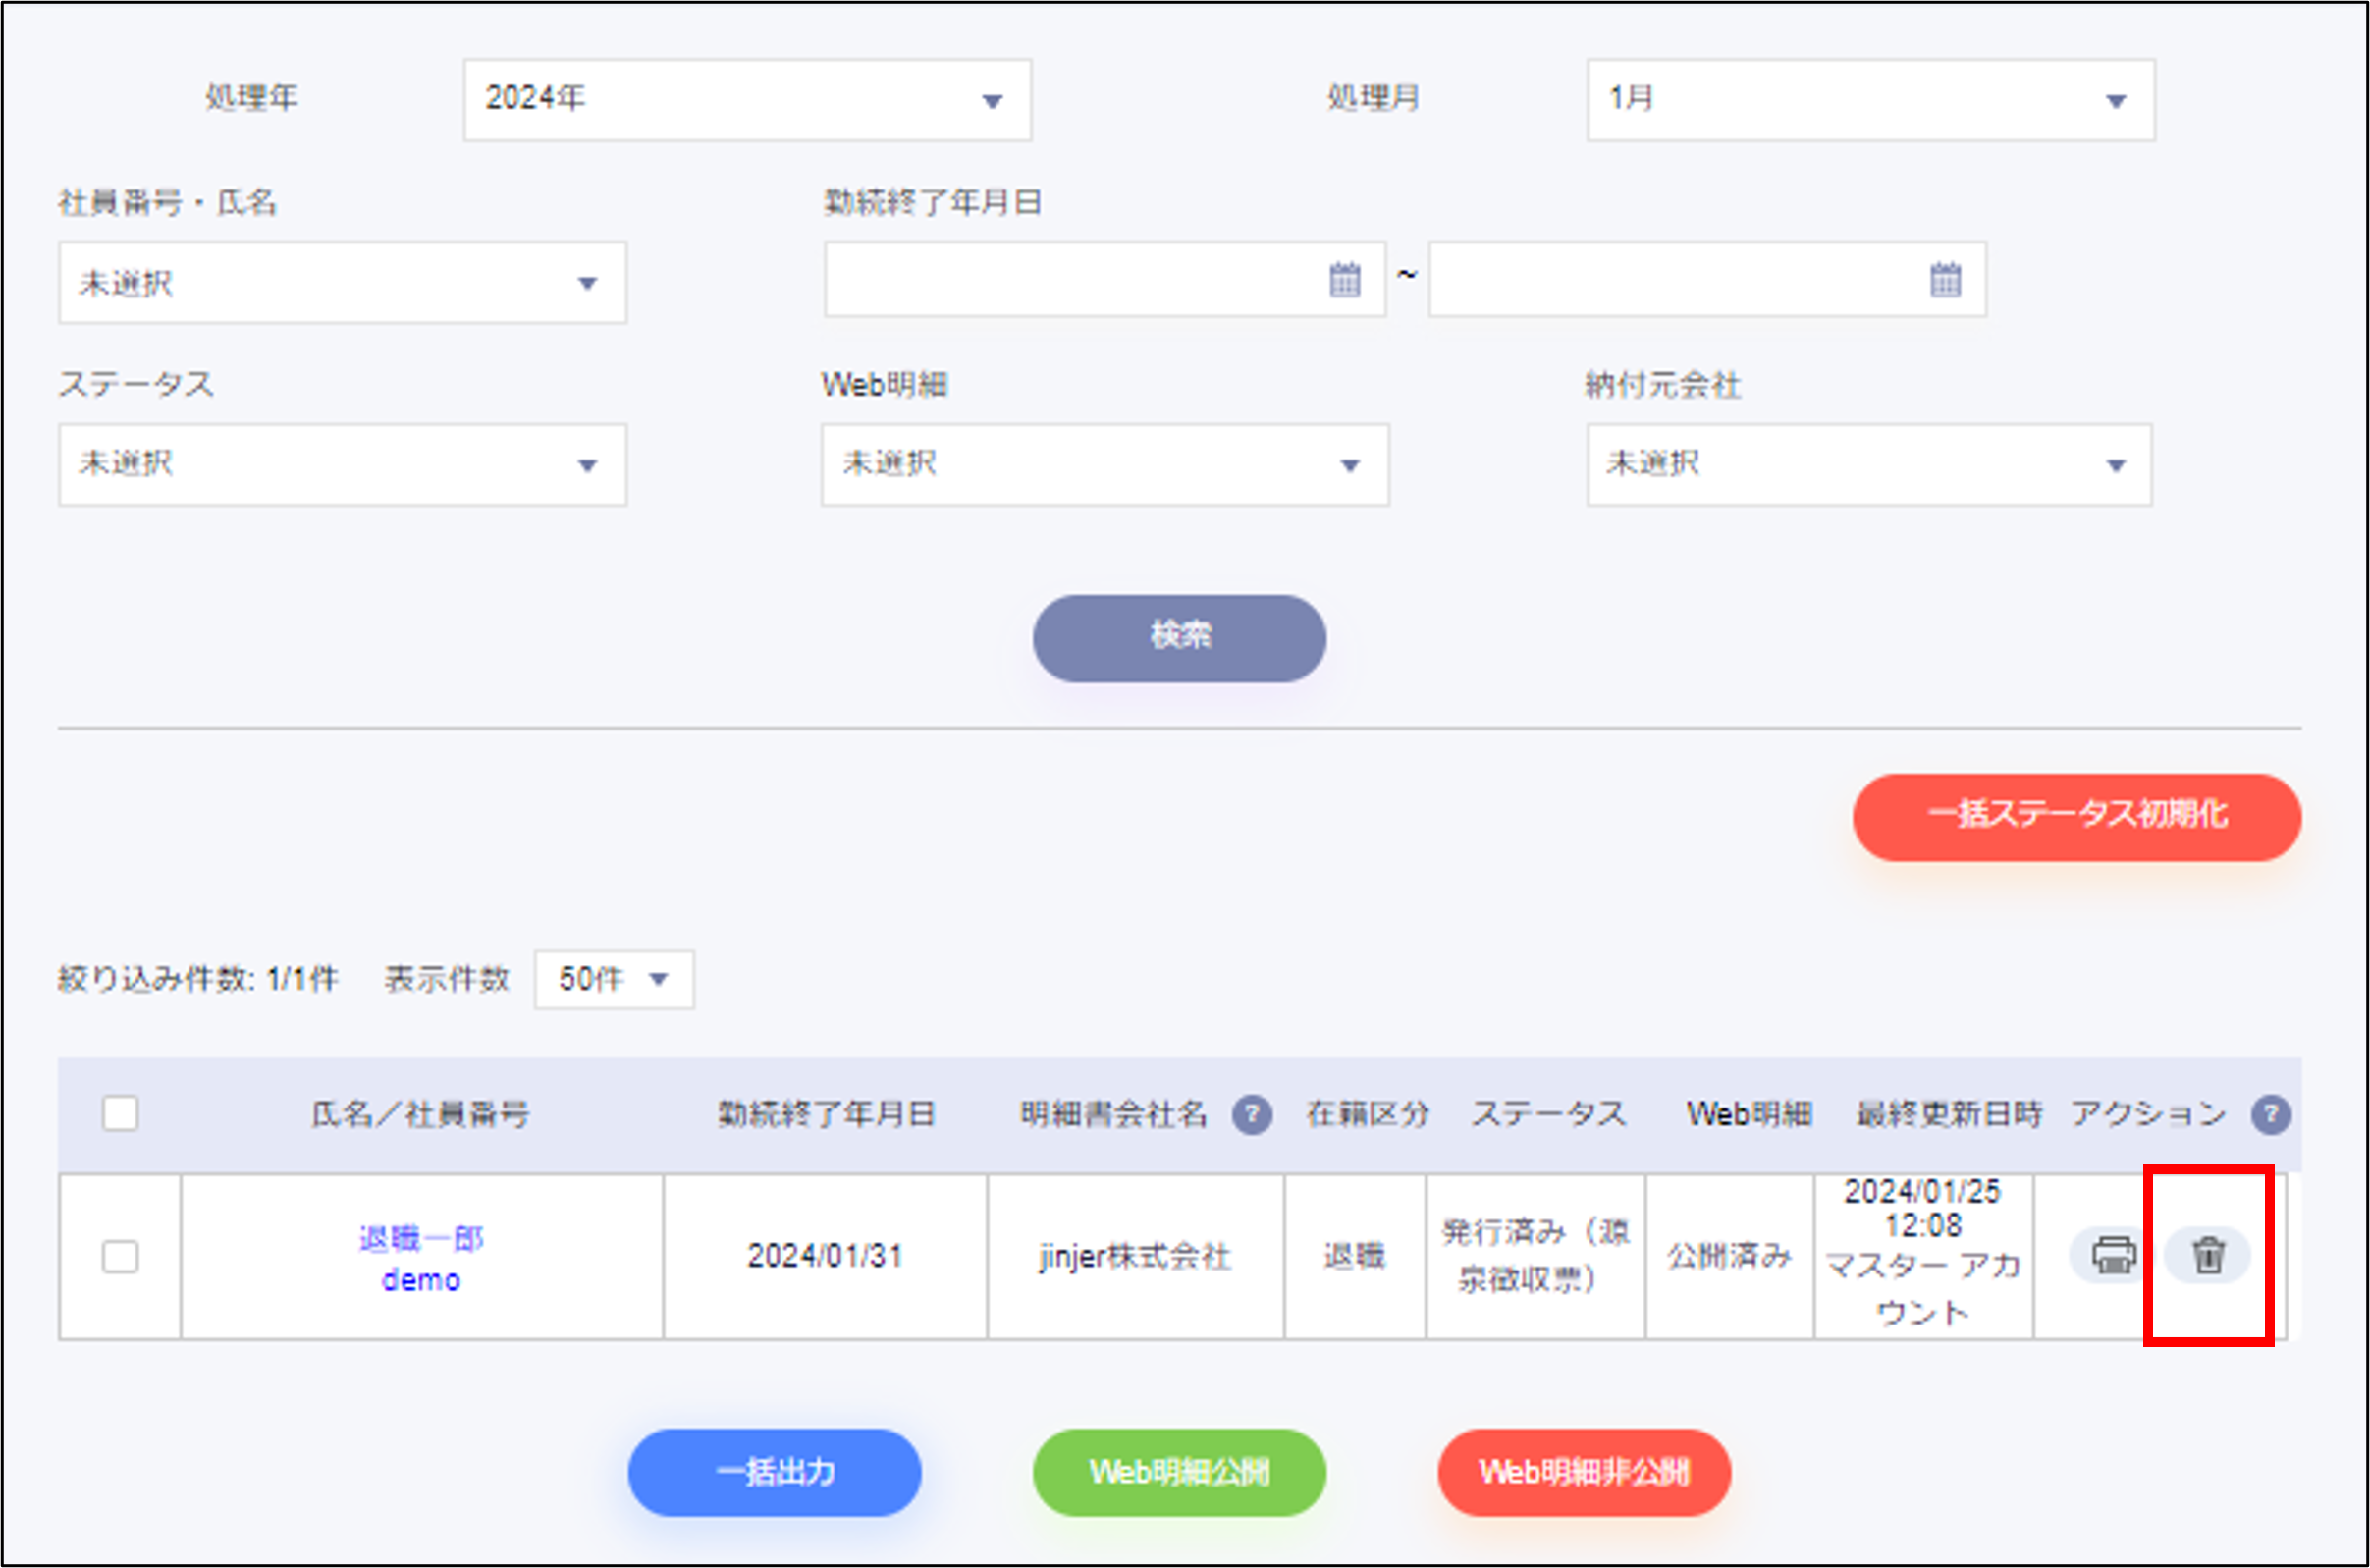
Task: Open the 処理年 2024年 dropdown
Action: click(747, 100)
